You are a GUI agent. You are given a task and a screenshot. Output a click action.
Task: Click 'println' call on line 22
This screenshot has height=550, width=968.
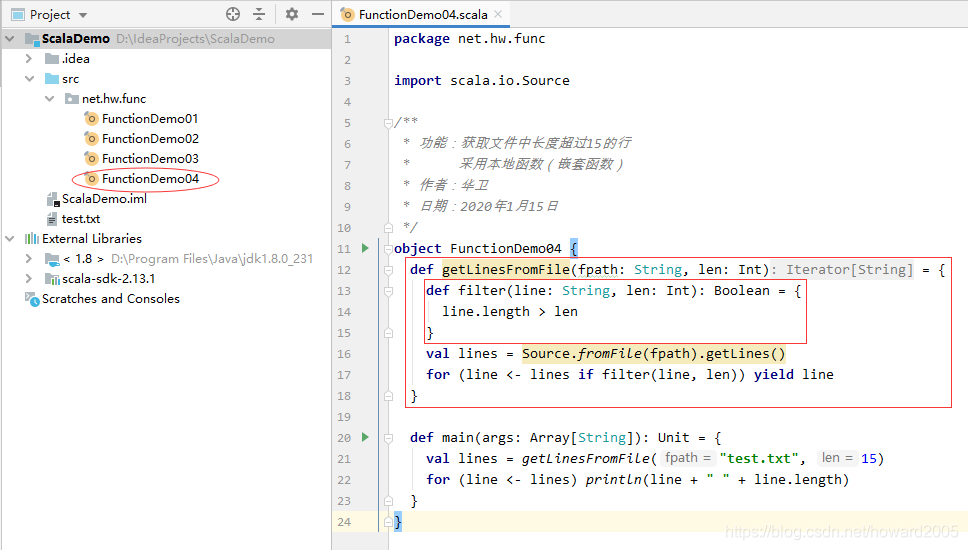(x=612, y=480)
